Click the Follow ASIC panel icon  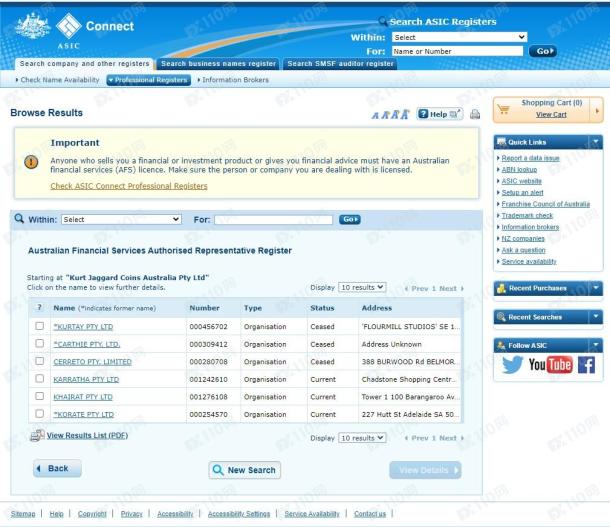point(501,345)
